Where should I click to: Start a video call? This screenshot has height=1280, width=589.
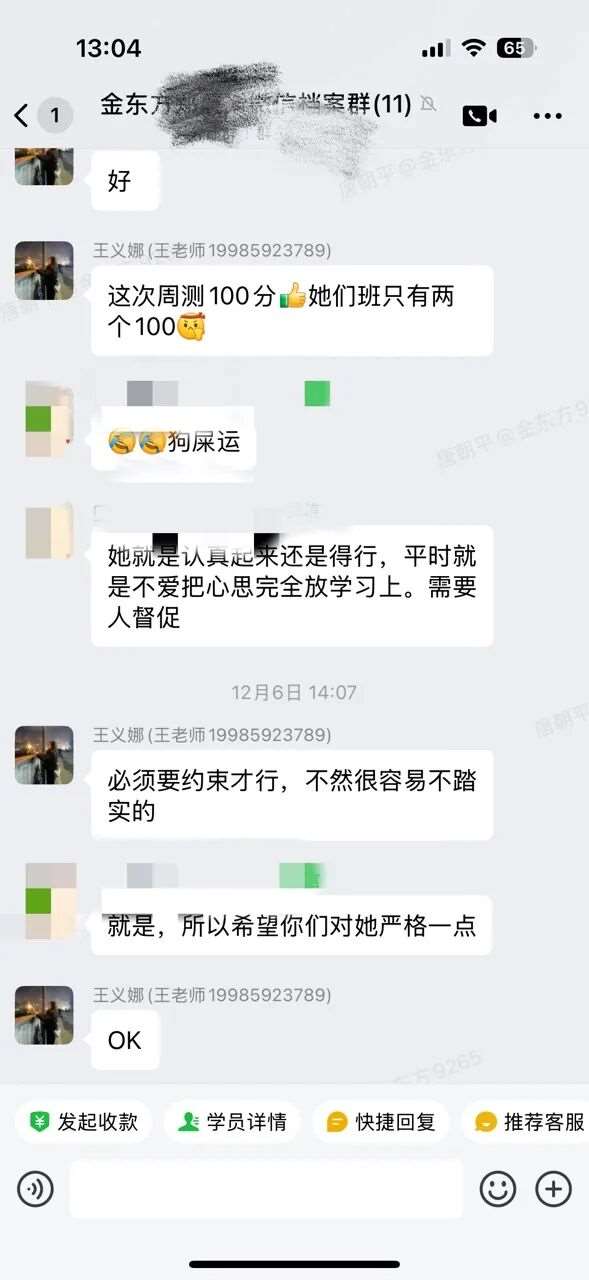[x=479, y=116]
